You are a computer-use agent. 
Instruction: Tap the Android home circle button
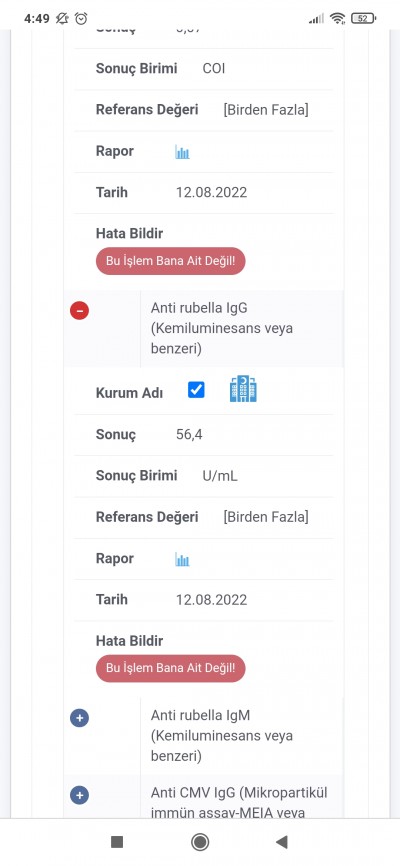pos(199,842)
